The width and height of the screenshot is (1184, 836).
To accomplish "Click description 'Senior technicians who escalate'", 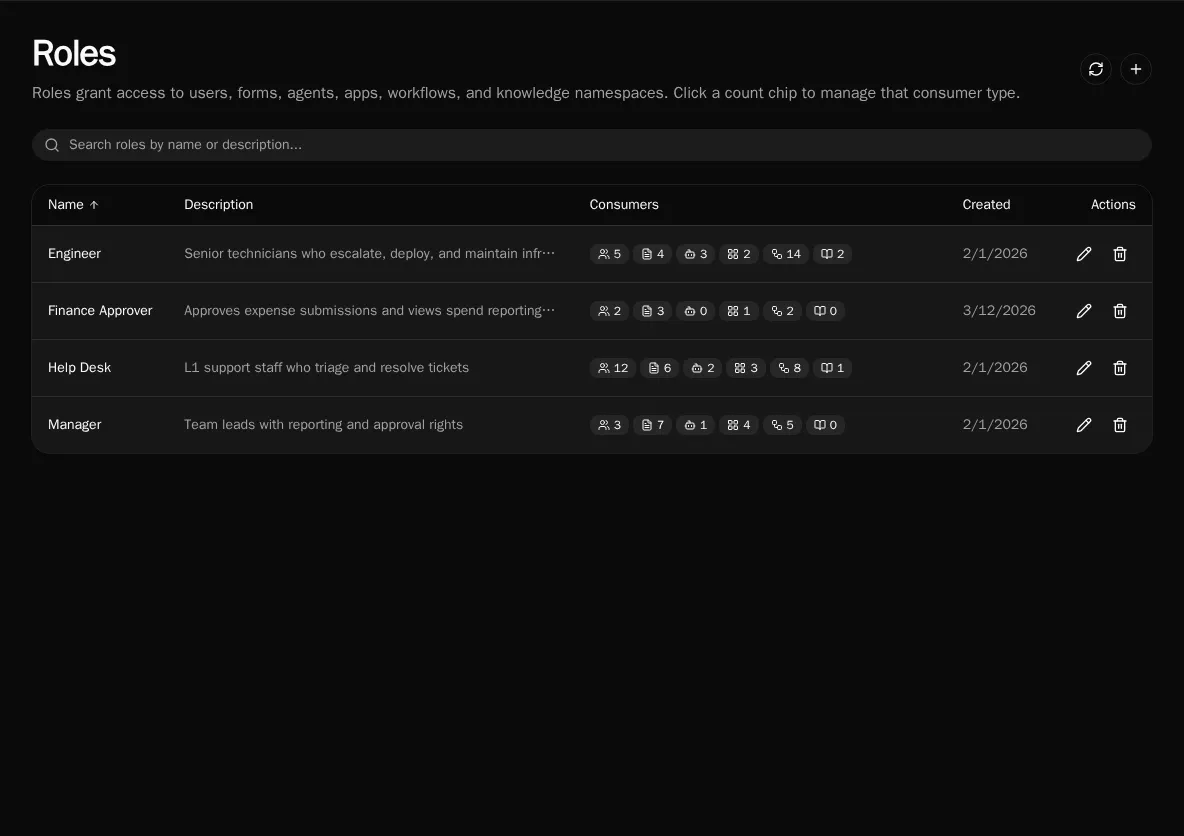I will click(369, 254).
